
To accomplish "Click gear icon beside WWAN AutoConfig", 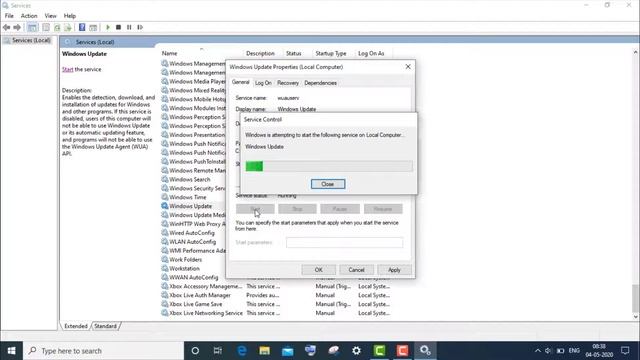I will [x=164, y=278].
